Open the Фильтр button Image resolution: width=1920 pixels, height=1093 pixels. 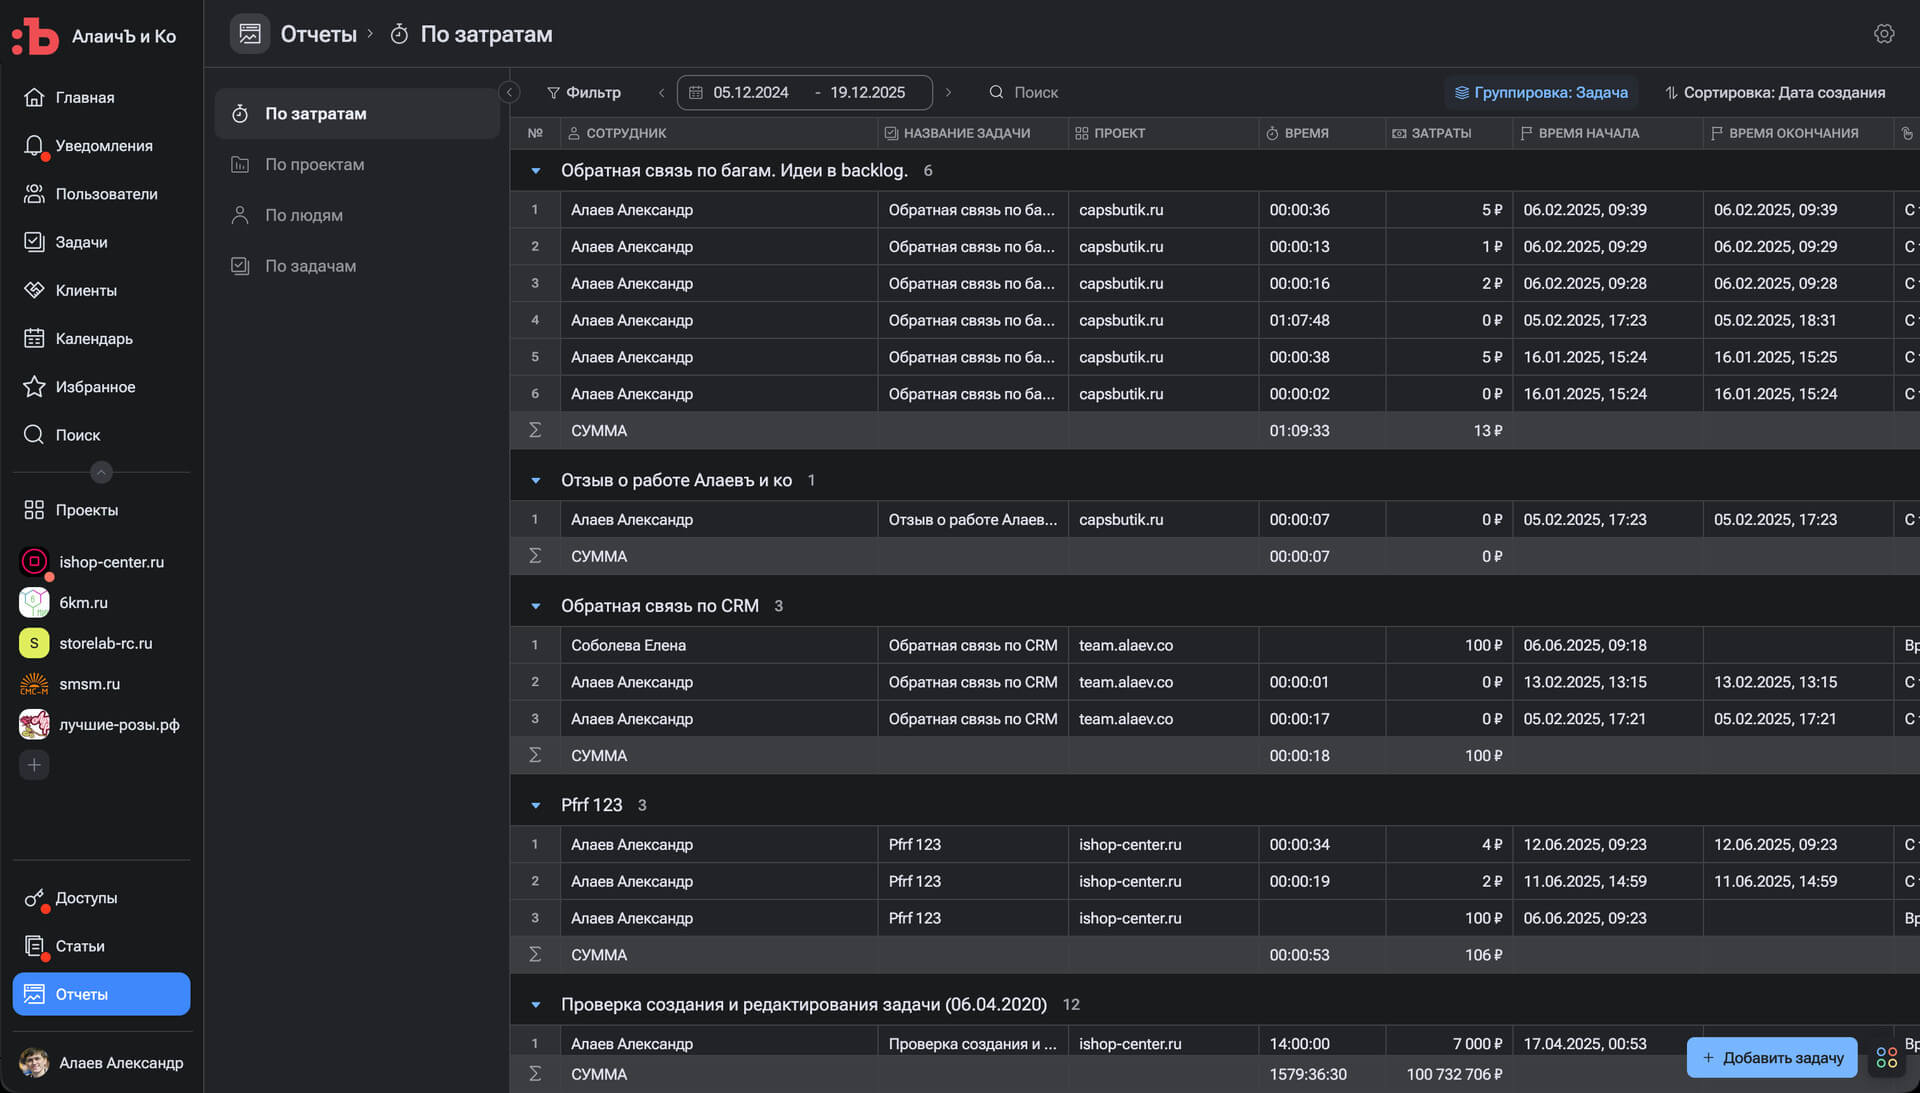coord(584,92)
